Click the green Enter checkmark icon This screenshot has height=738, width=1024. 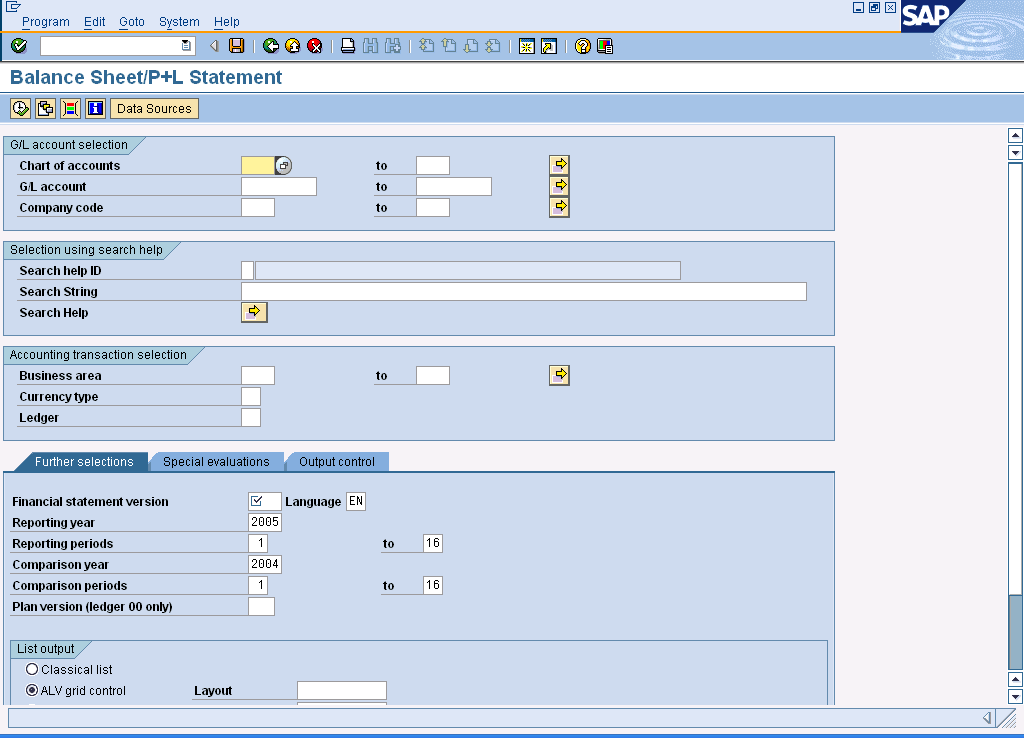click(19, 46)
